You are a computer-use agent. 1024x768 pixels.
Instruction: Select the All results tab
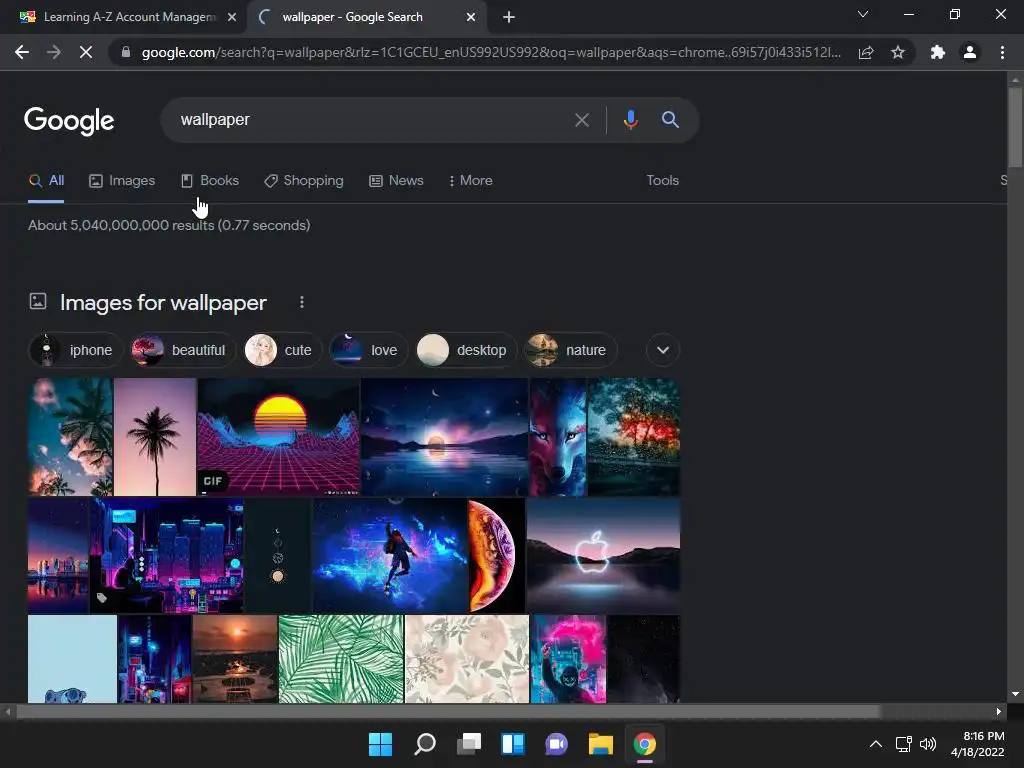tap(46, 180)
